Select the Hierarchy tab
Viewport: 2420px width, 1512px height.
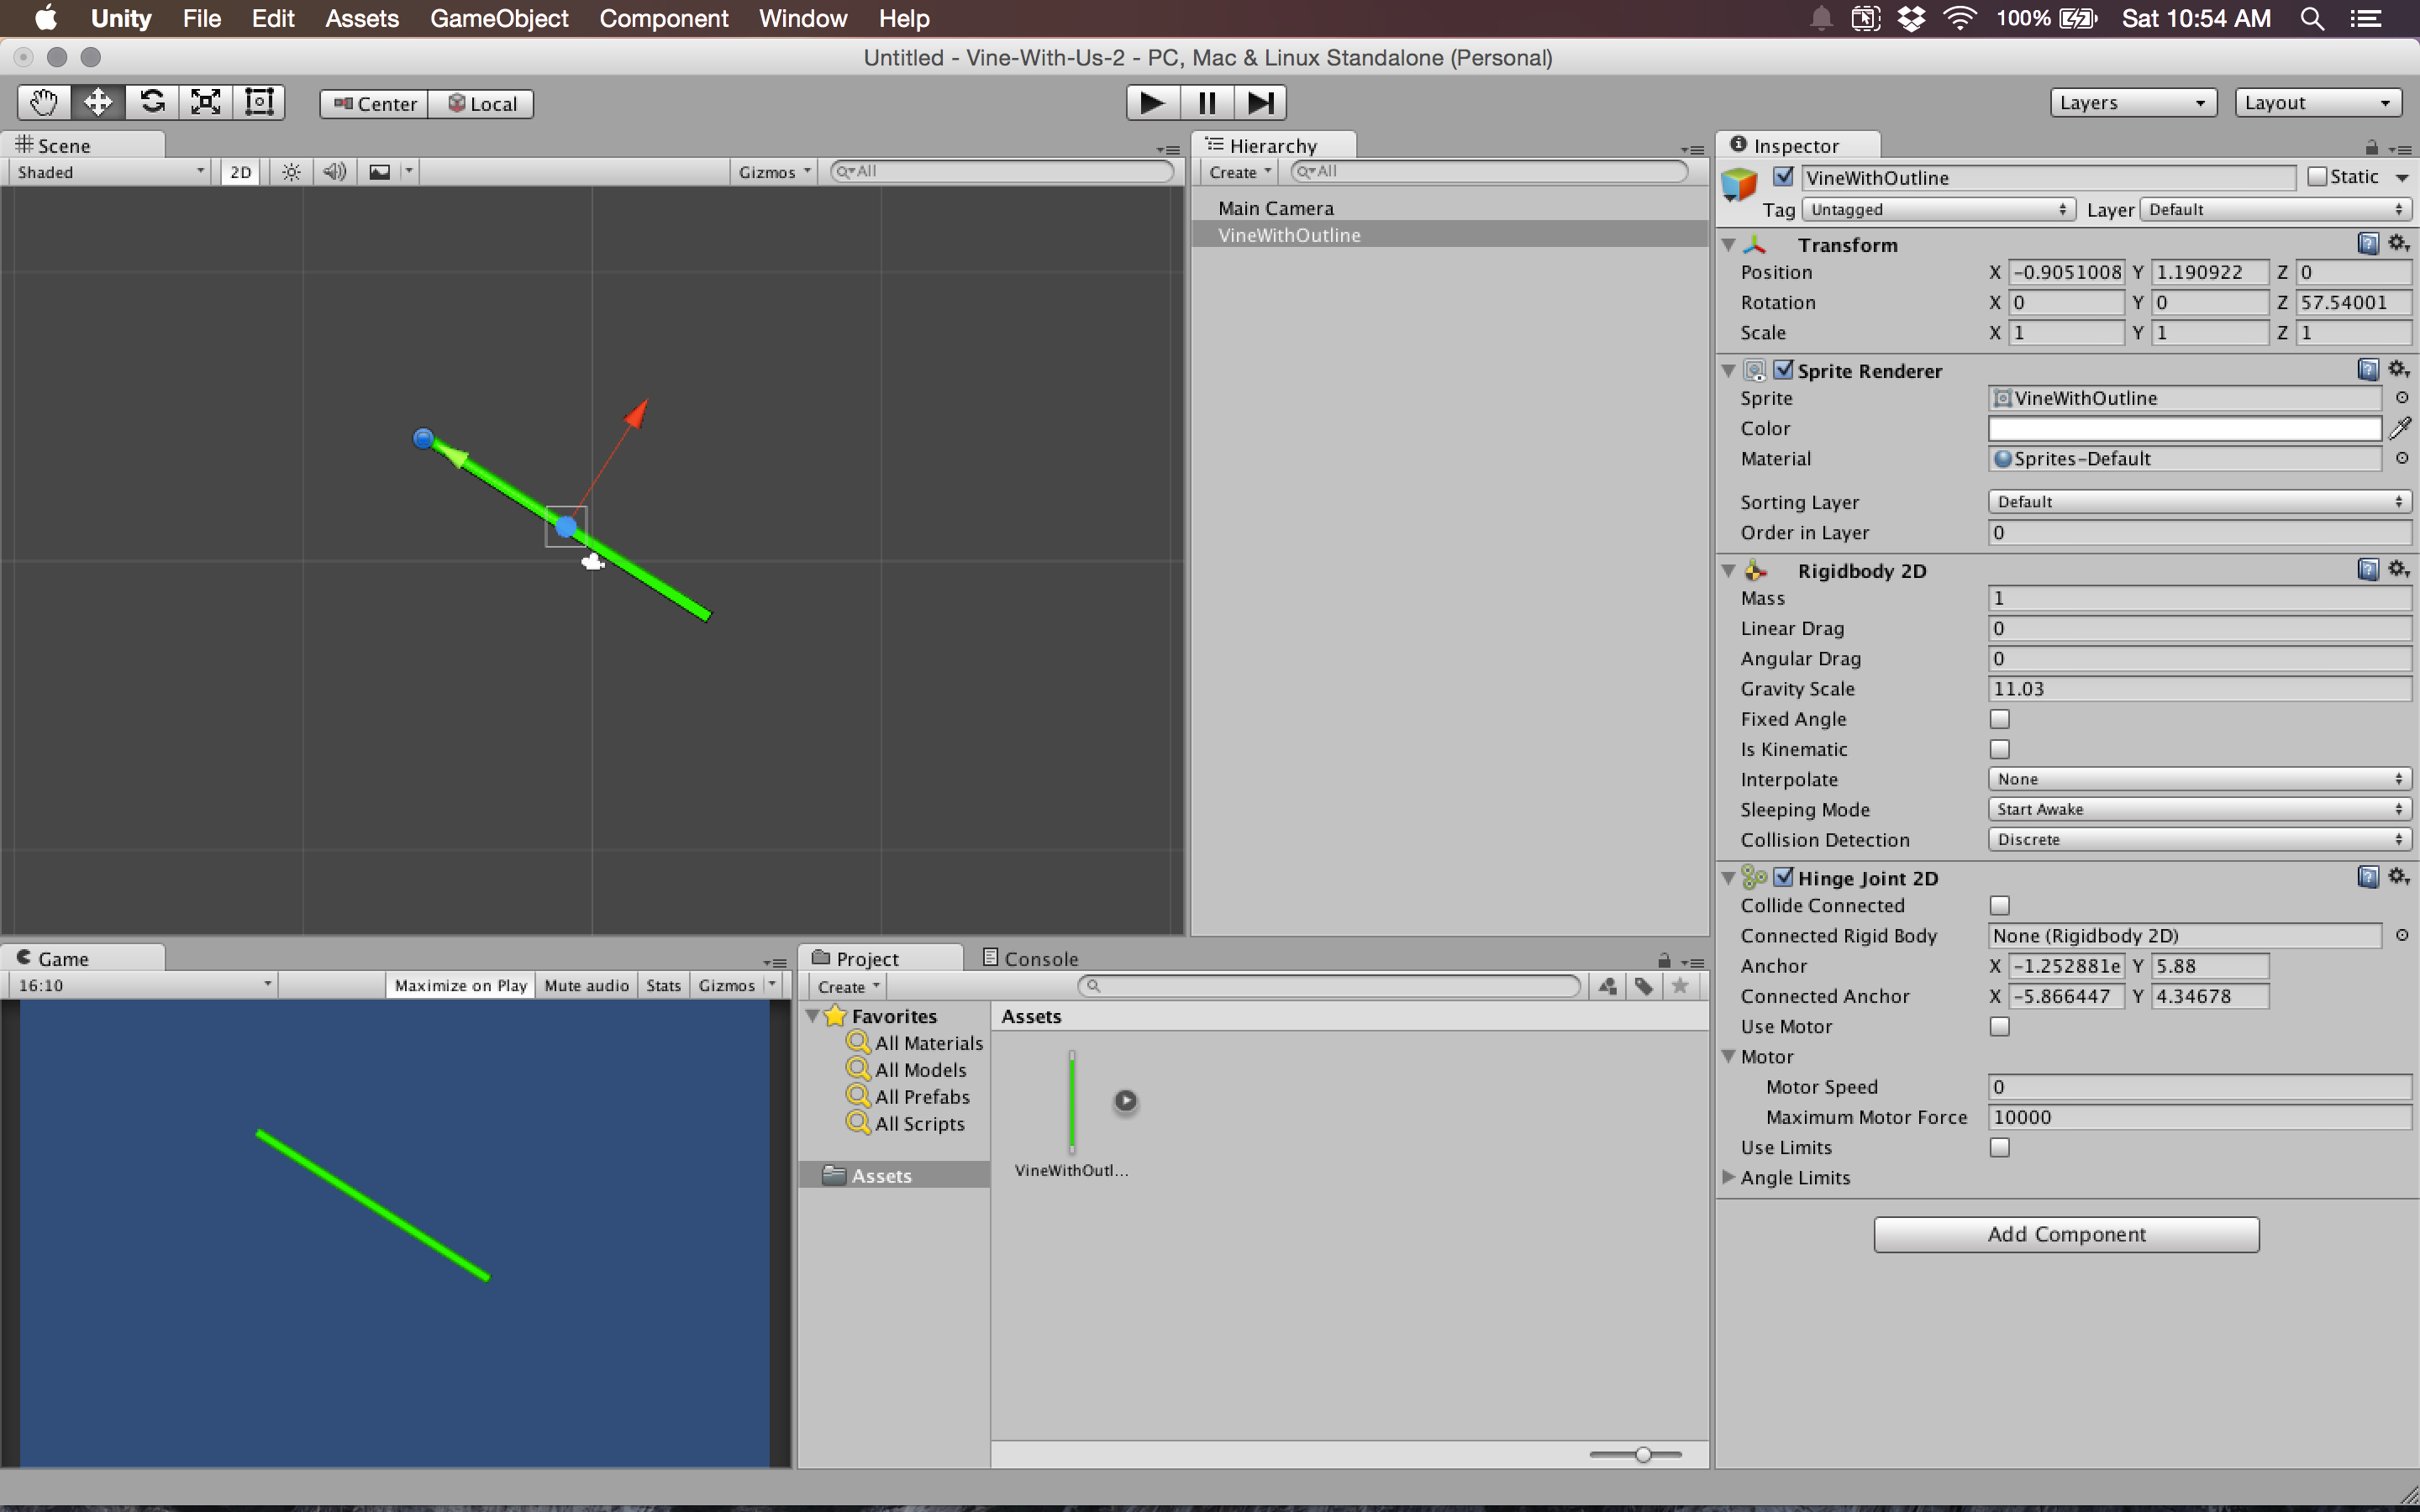[1272, 145]
